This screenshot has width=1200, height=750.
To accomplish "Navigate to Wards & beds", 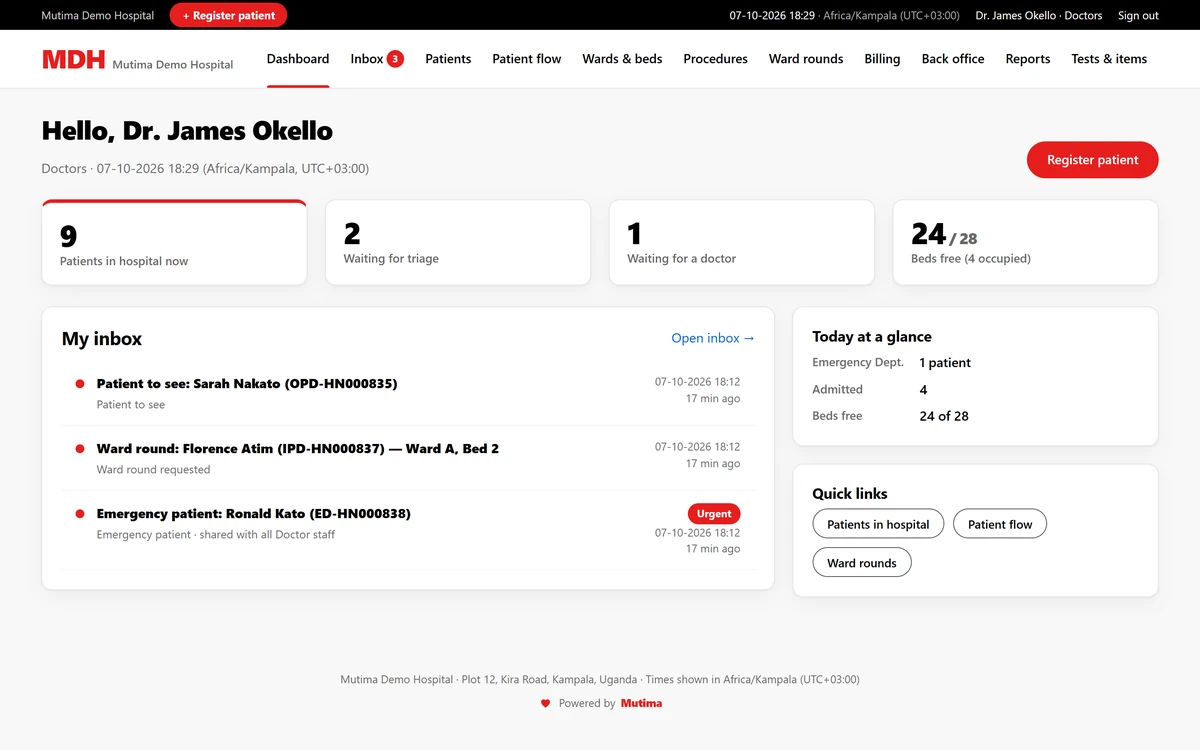I will click(x=622, y=59).
